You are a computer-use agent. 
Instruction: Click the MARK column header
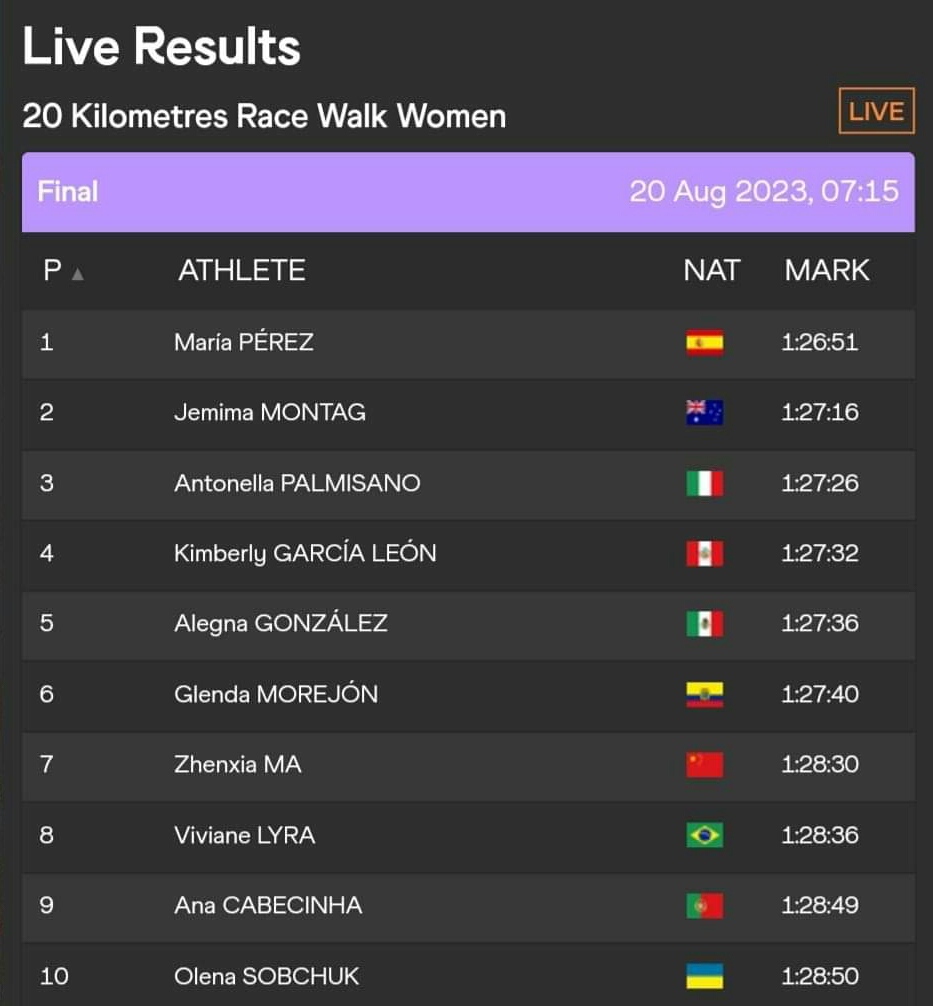pyautogui.click(x=827, y=270)
